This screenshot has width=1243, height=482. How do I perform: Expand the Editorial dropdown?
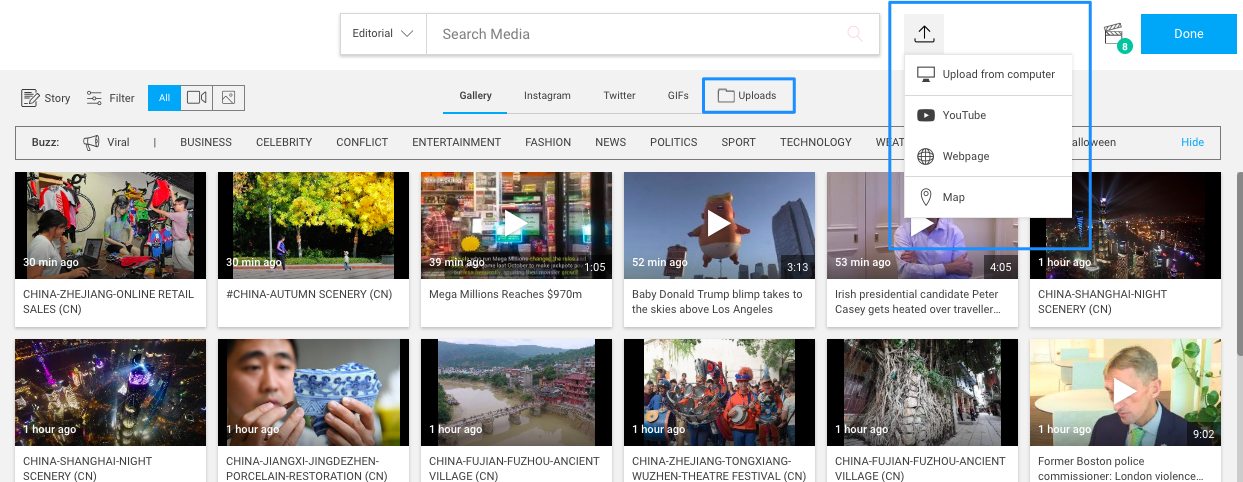[x=383, y=34]
